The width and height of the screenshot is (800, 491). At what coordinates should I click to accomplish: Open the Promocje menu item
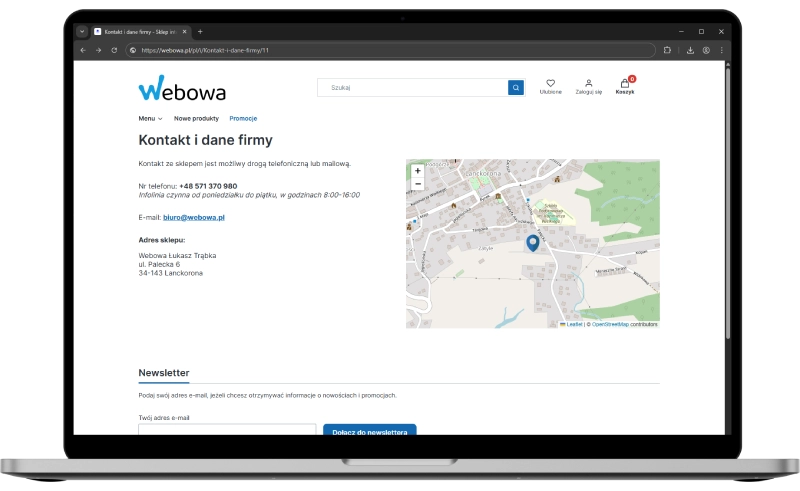tap(243, 118)
